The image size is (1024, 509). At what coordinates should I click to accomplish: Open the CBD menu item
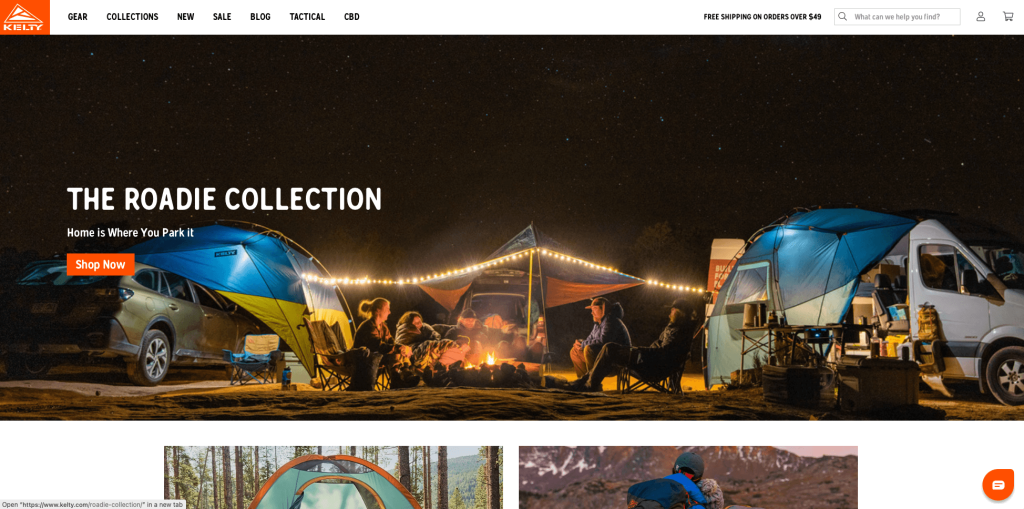[x=352, y=17]
